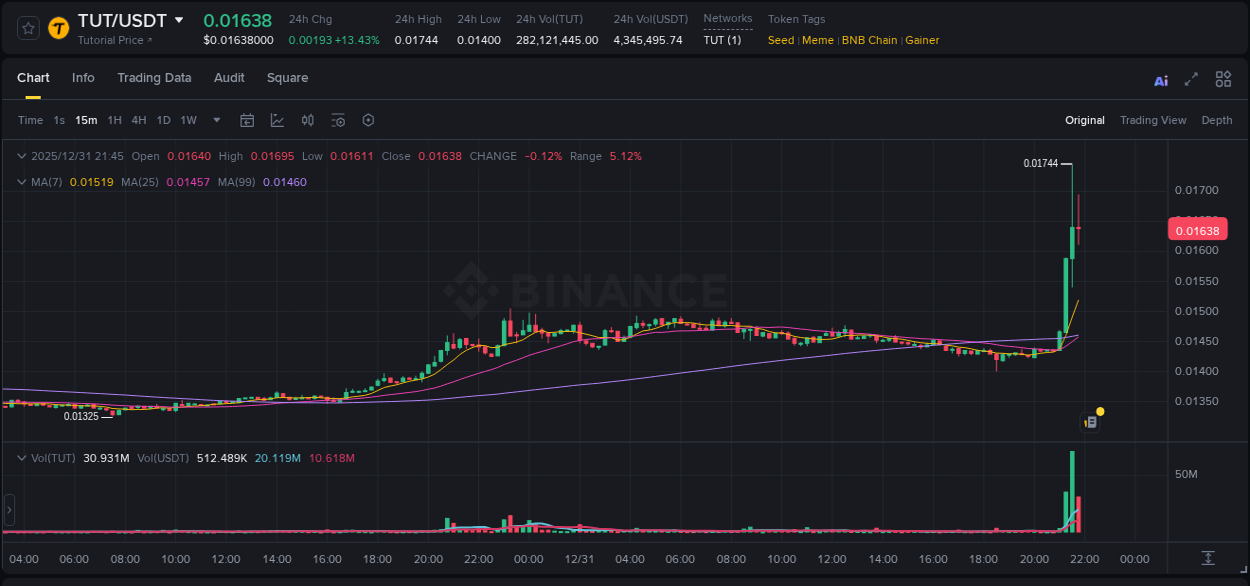The image size is (1250, 586).
Task: Collapse the moving averages row
Action: coord(20,182)
